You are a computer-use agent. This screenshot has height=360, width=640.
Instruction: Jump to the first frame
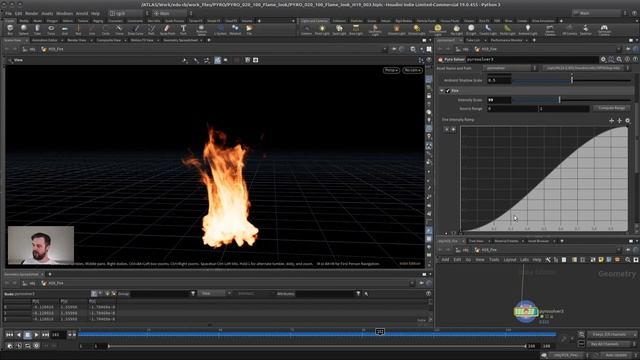pos(9,335)
